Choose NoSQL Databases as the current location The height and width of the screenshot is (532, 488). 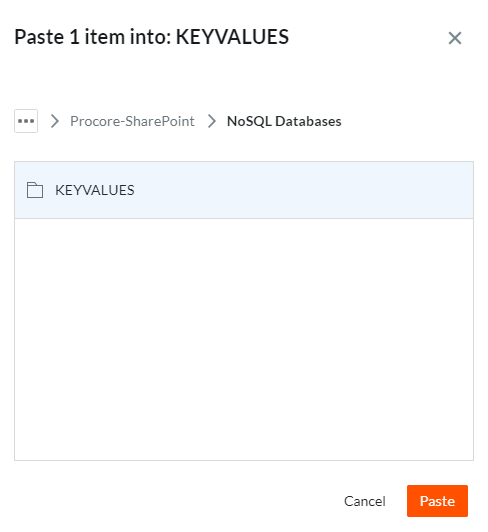click(x=284, y=121)
